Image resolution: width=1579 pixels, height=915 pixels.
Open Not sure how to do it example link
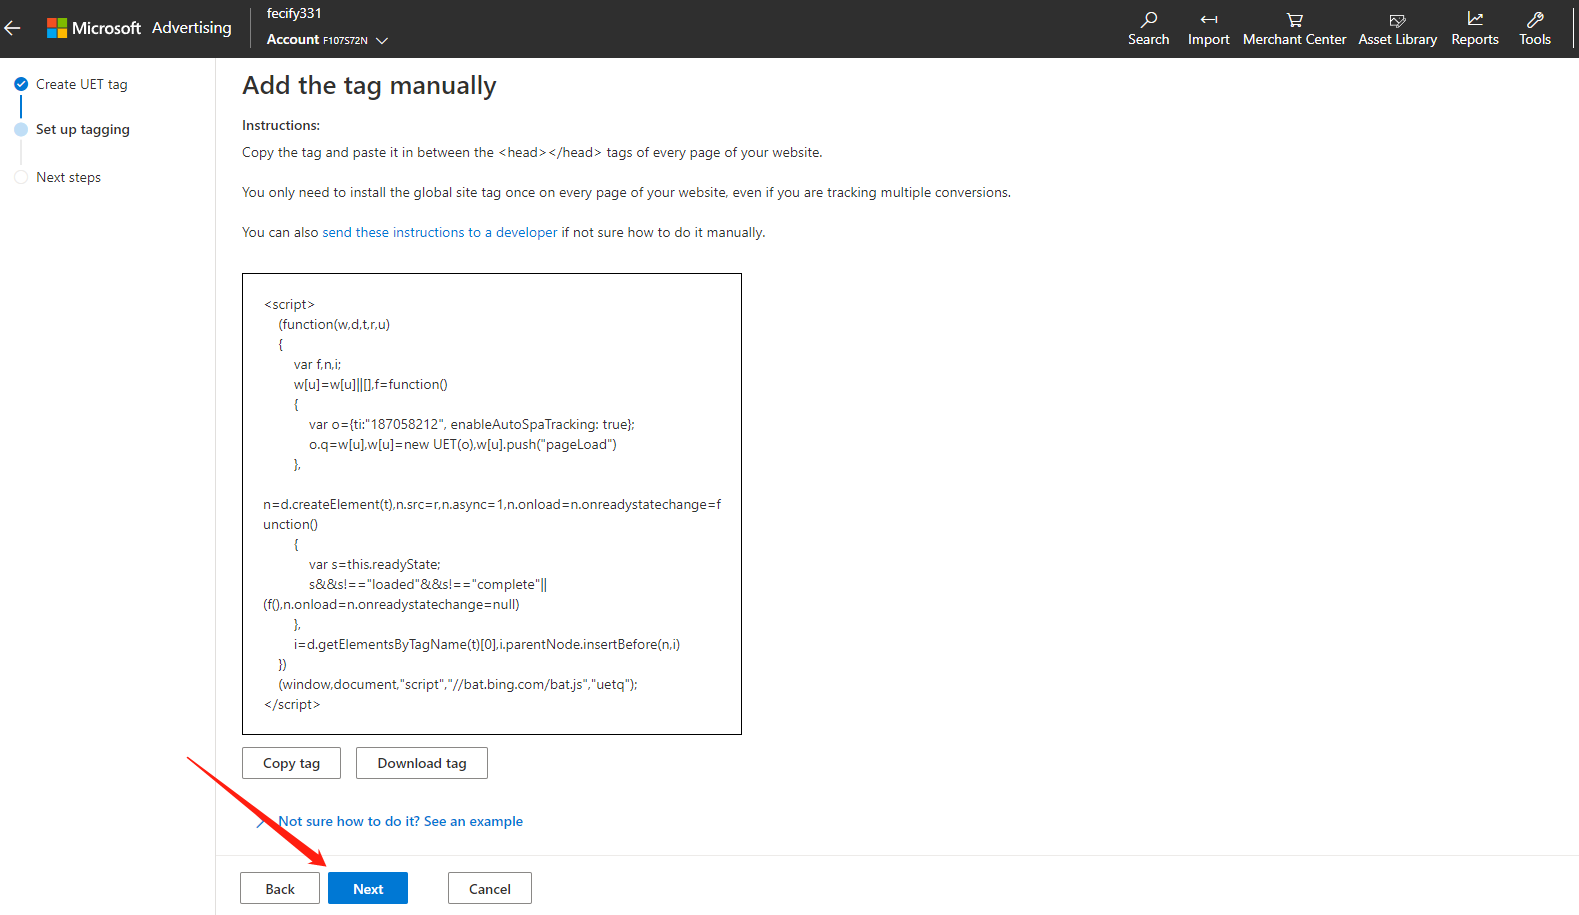[400, 821]
